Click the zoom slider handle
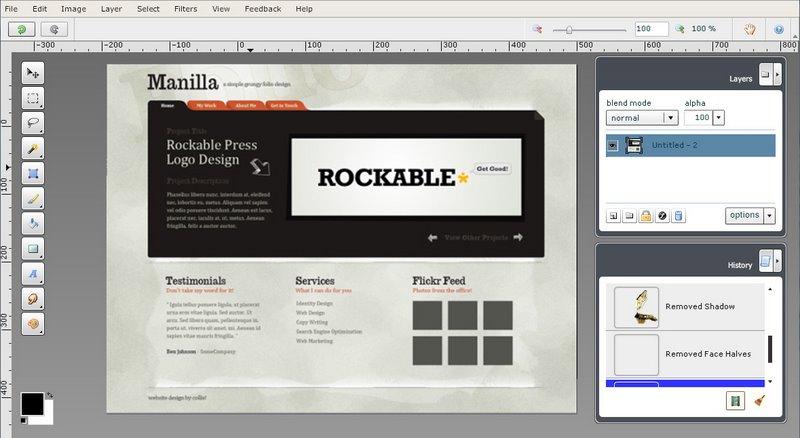This screenshot has width=800, height=438. pyautogui.click(x=569, y=30)
